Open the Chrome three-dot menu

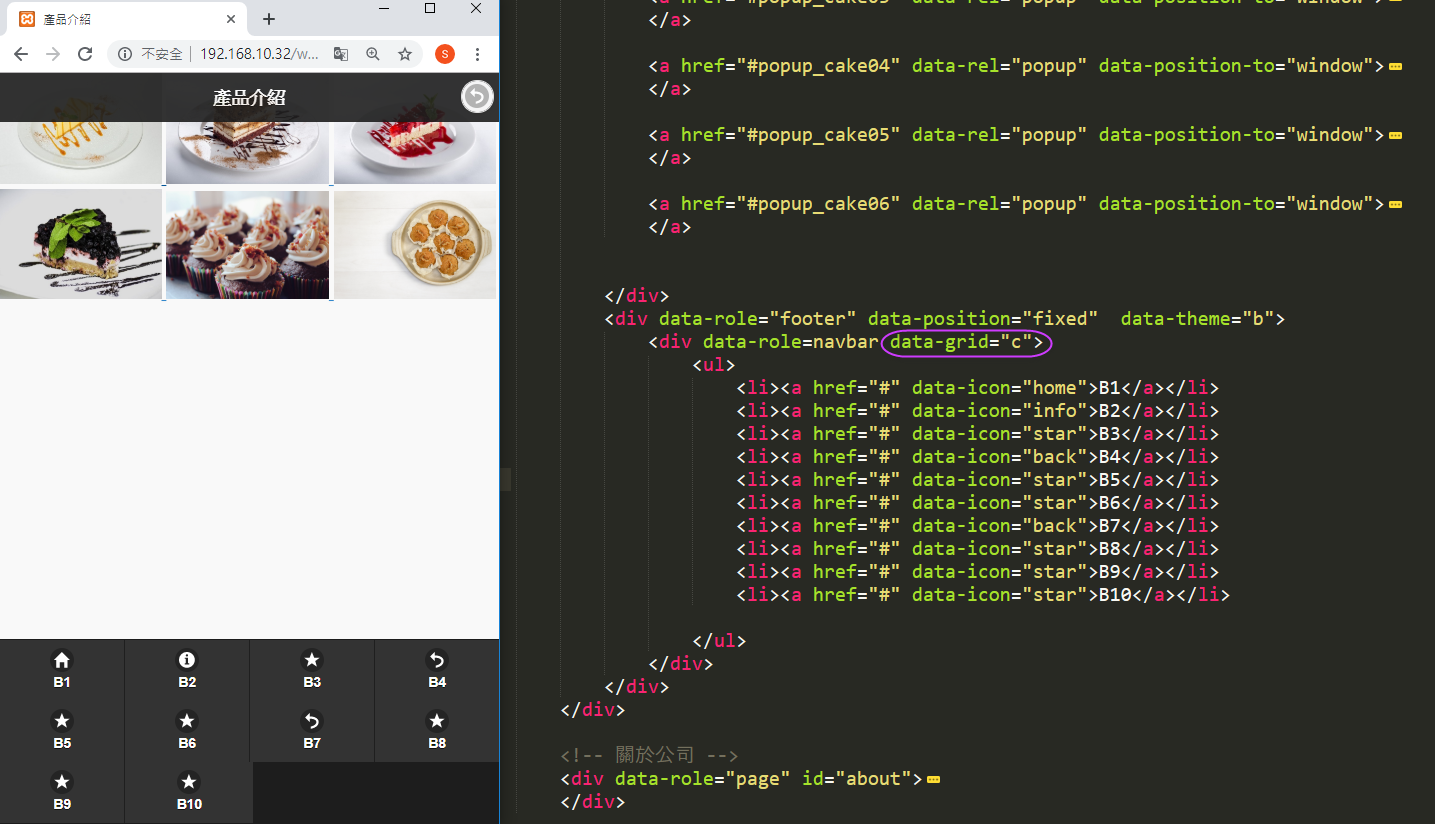[x=478, y=54]
